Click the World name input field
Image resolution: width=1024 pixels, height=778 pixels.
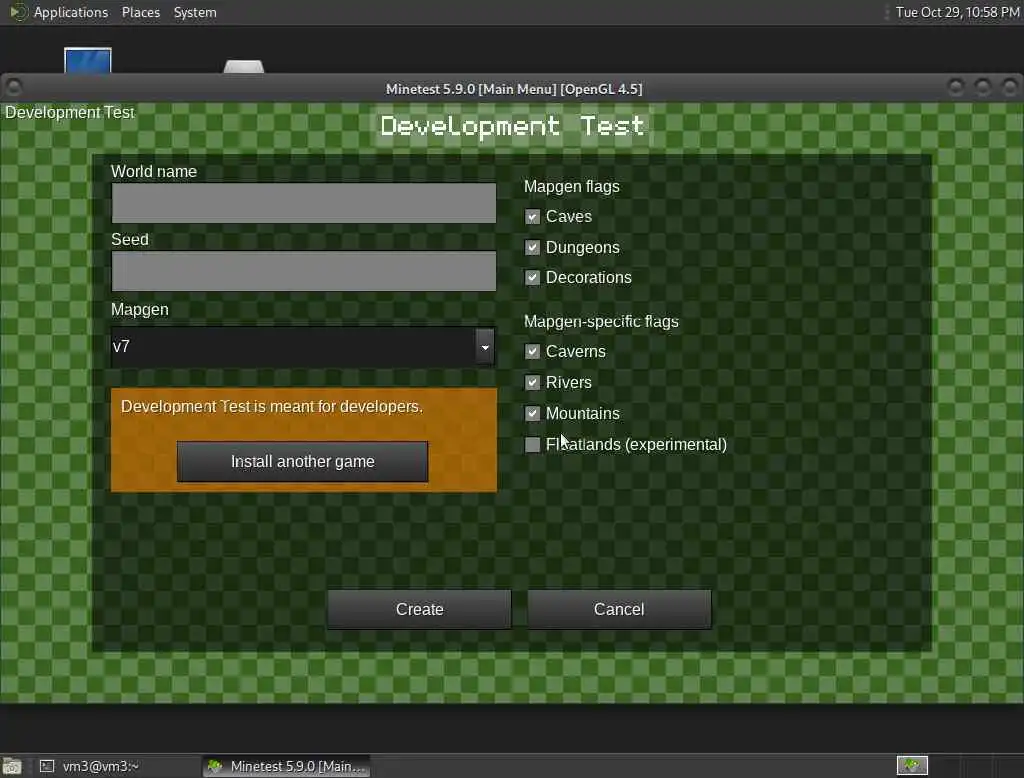click(304, 203)
